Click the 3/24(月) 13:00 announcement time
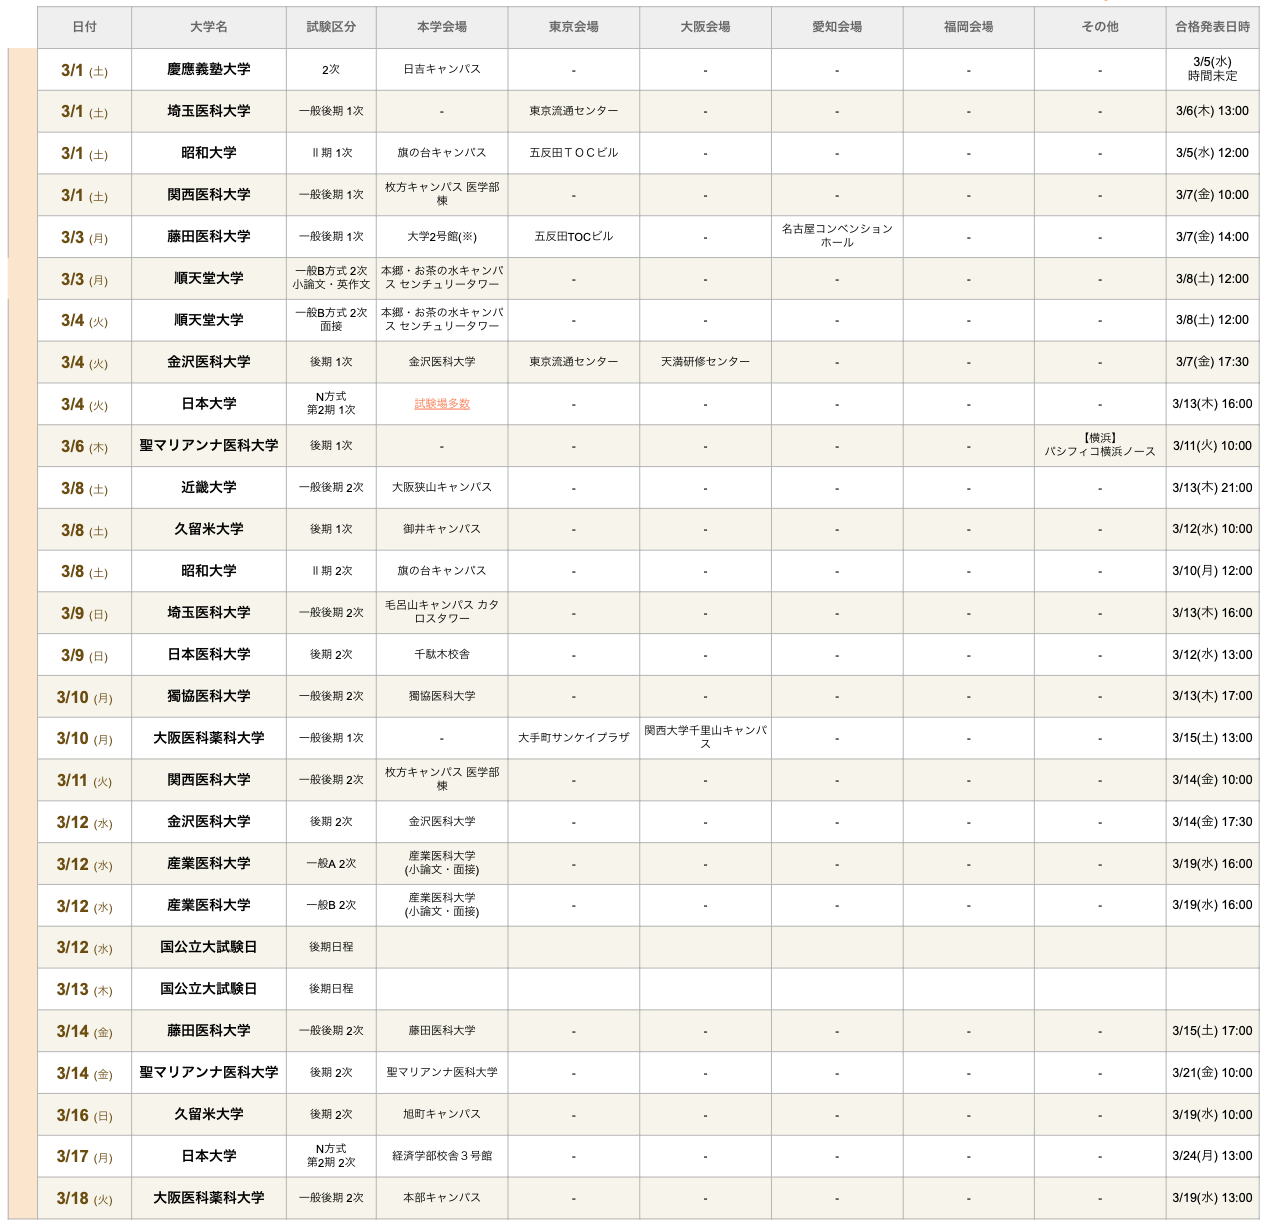 (x=1212, y=1157)
